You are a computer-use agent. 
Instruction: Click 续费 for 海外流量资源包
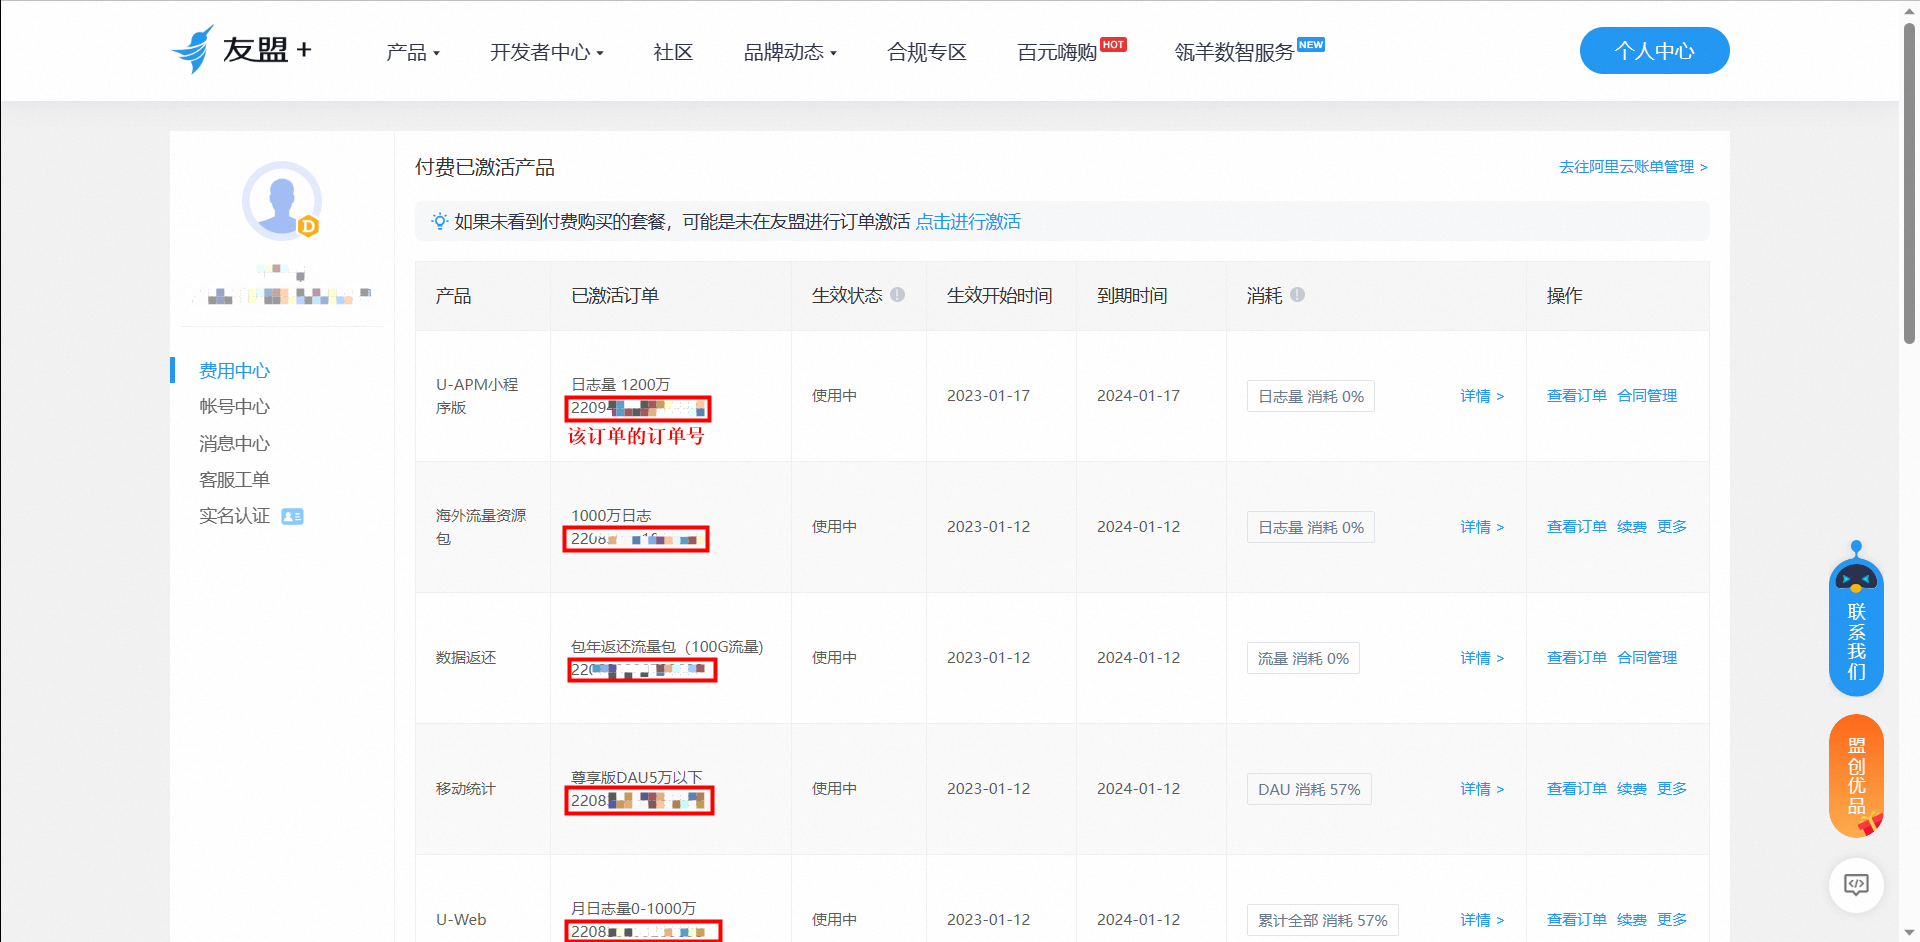[1632, 527]
